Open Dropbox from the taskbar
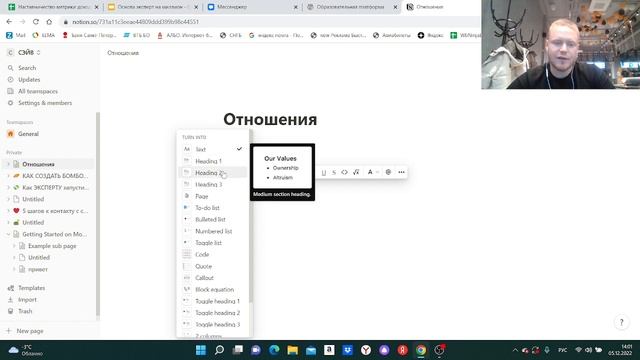Image resolution: width=640 pixels, height=360 pixels. 347,350
